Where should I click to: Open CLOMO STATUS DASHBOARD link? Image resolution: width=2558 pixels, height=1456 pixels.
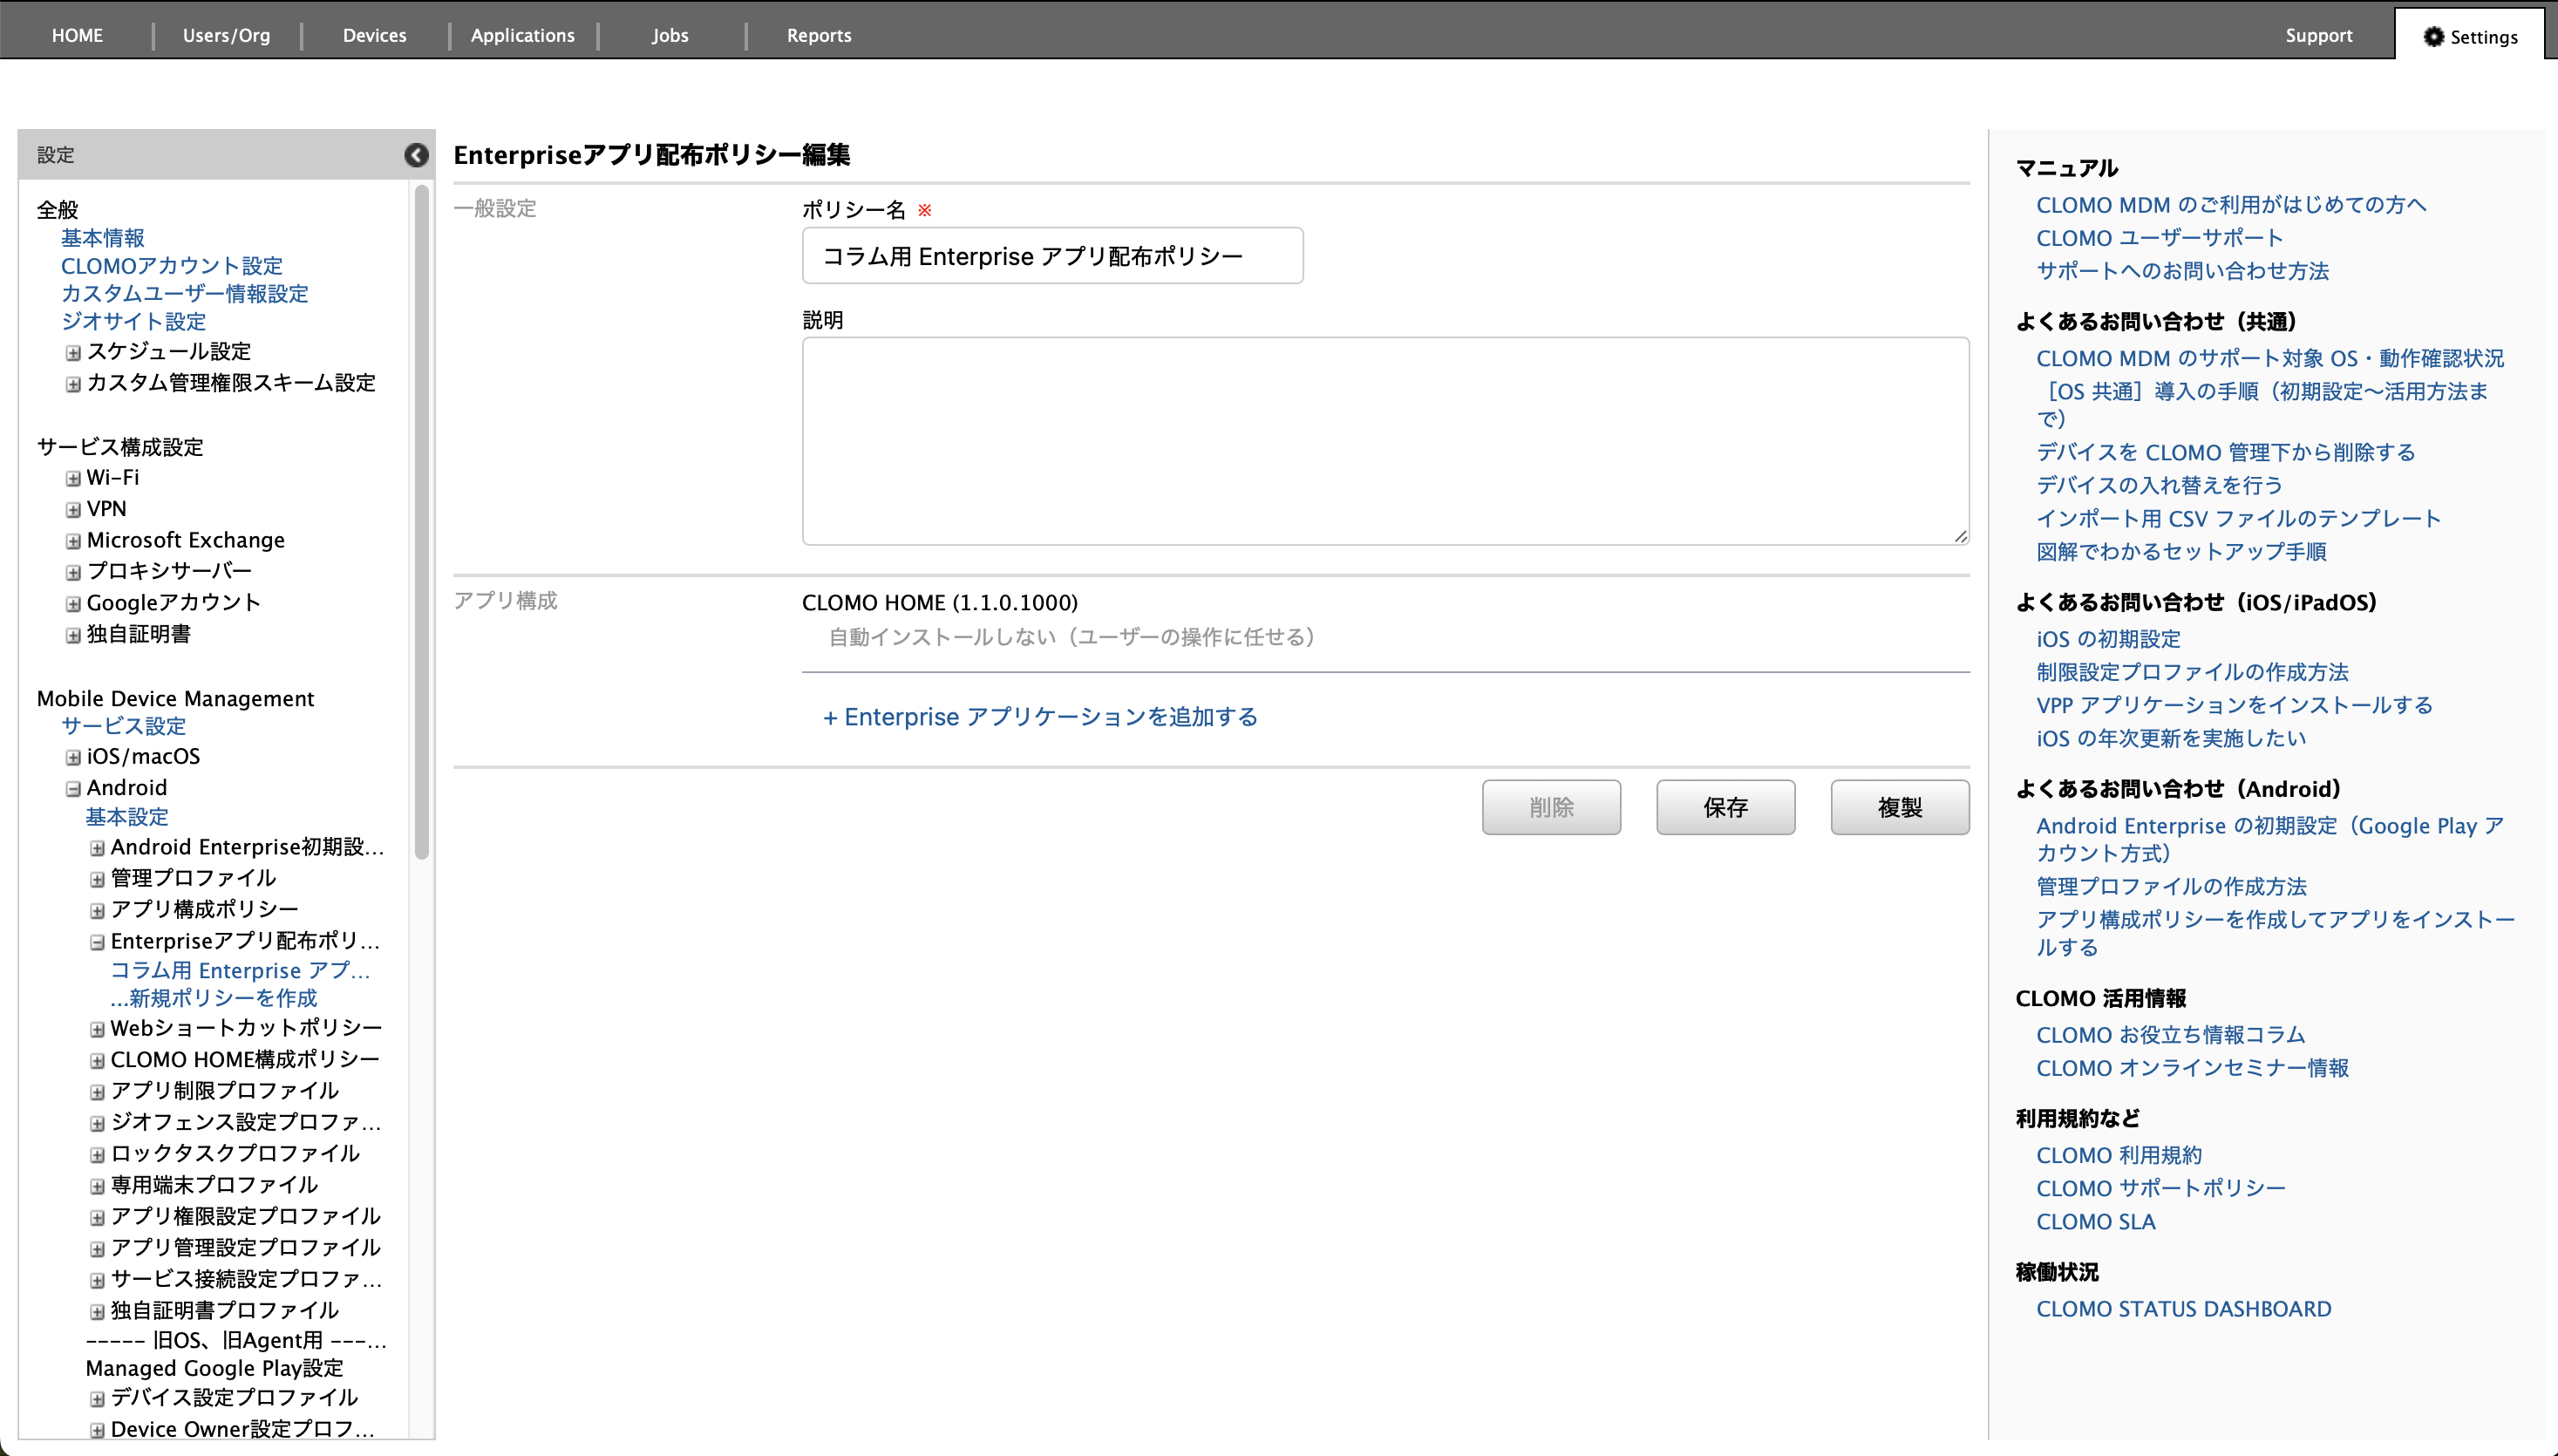pos(2183,1309)
